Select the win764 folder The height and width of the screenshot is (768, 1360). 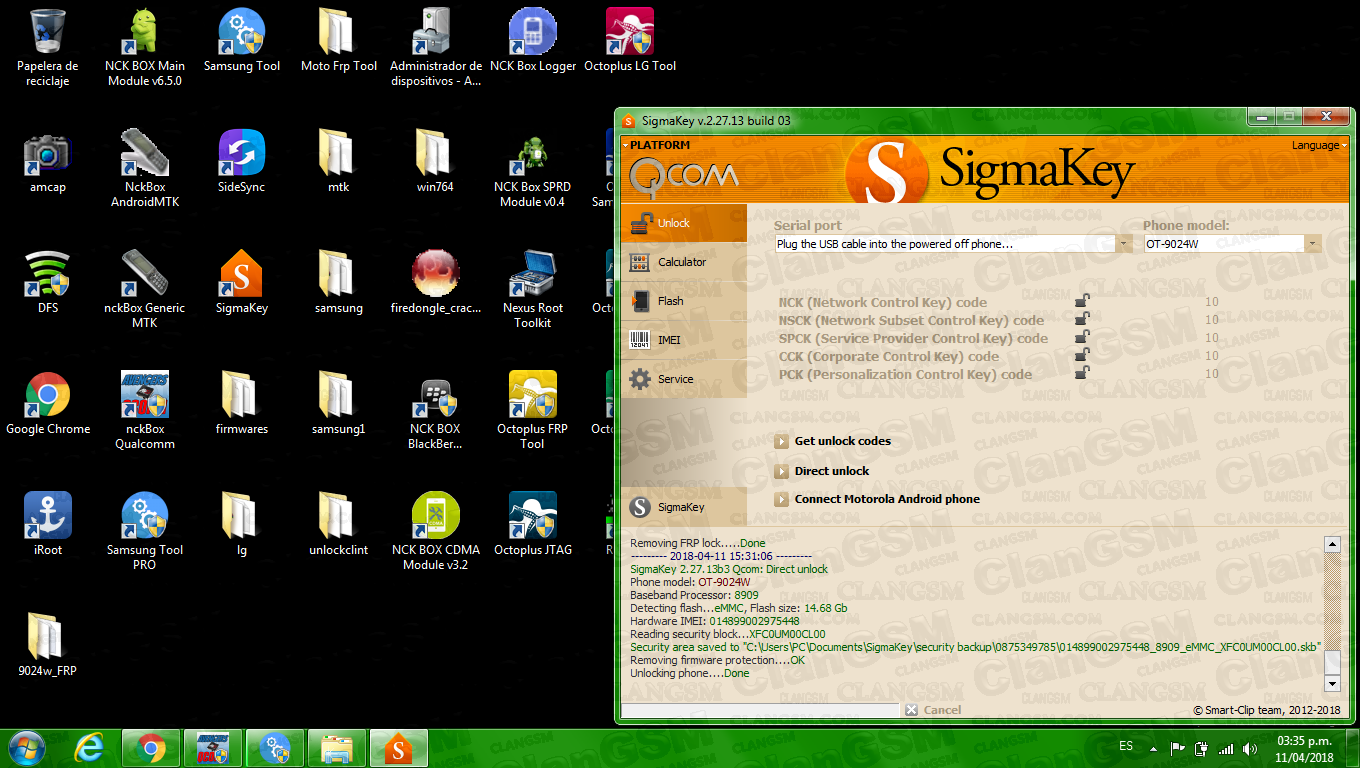pyautogui.click(x=436, y=162)
